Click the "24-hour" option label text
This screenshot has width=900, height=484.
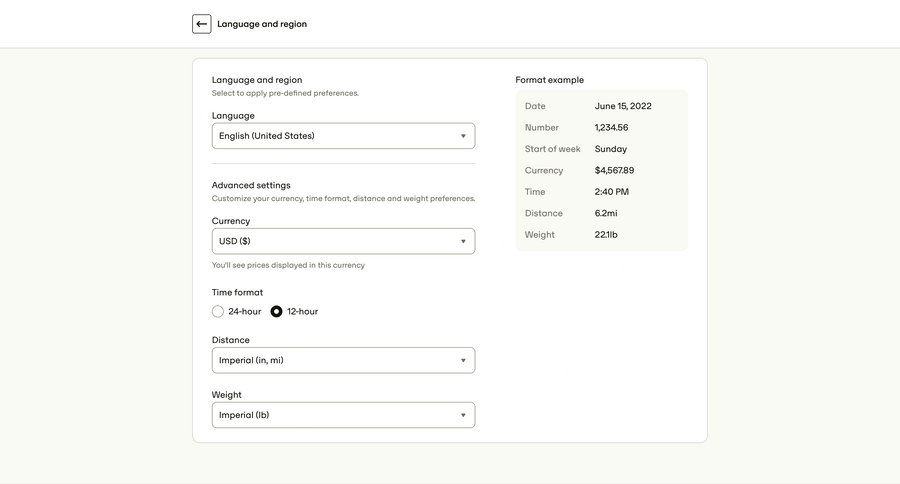(x=245, y=311)
